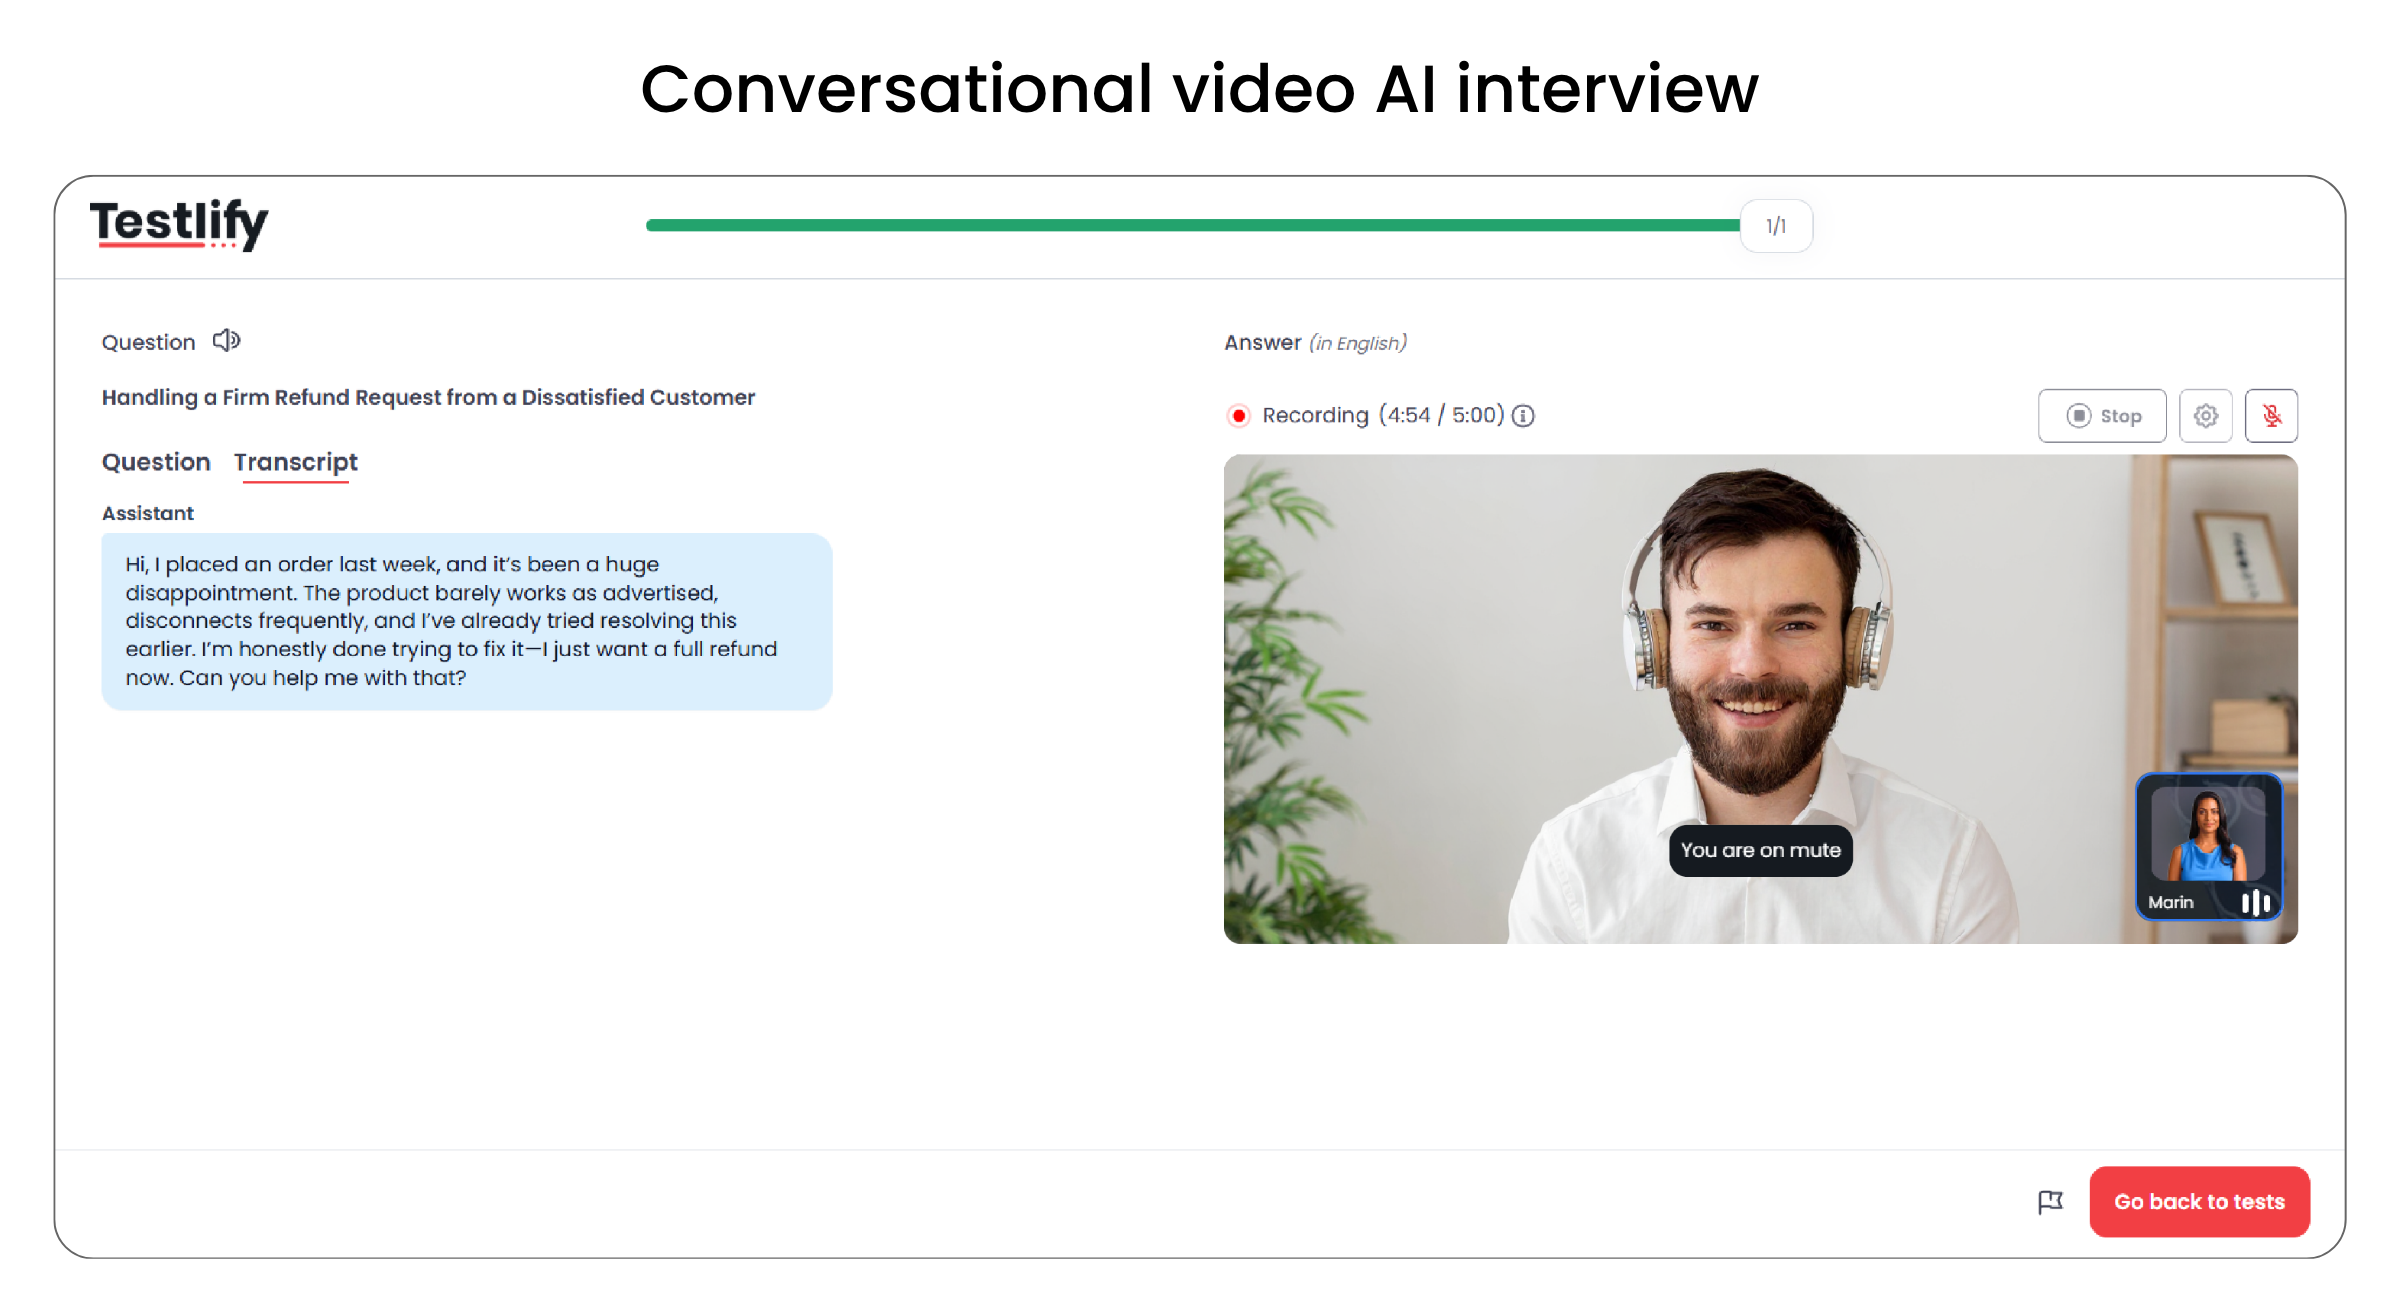Flag this question using the flag icon
Viewport: 2400px width, 1310px height.
(x=2050, y=1201)
